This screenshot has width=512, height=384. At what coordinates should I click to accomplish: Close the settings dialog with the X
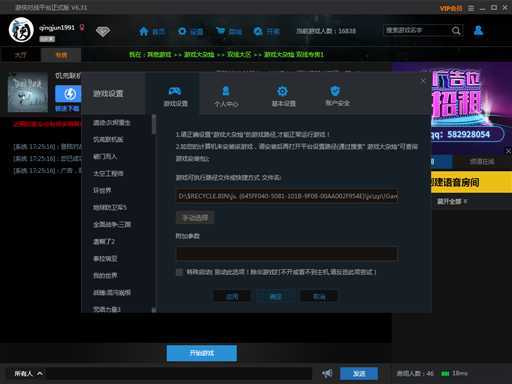423,81
